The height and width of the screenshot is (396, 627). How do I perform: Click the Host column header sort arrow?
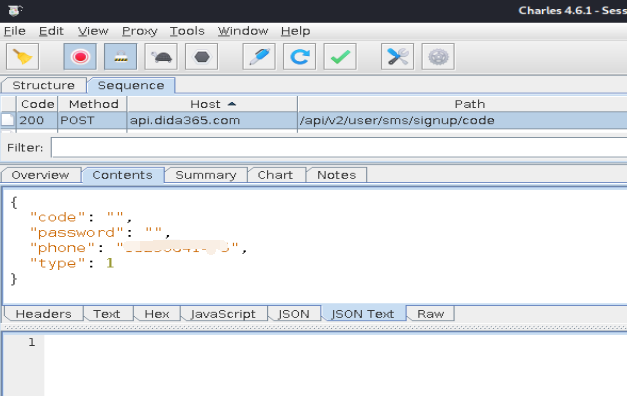pos(232,104)
